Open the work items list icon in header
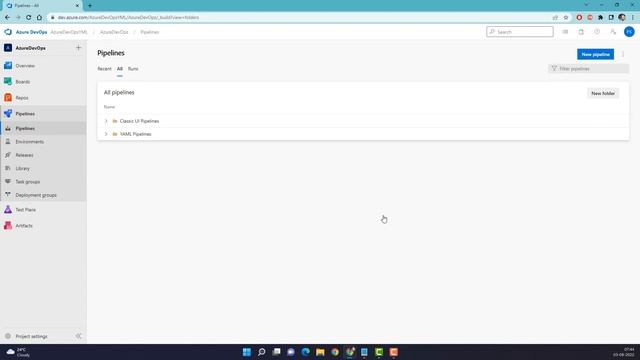640x360 pixels. tap(565, 32)
